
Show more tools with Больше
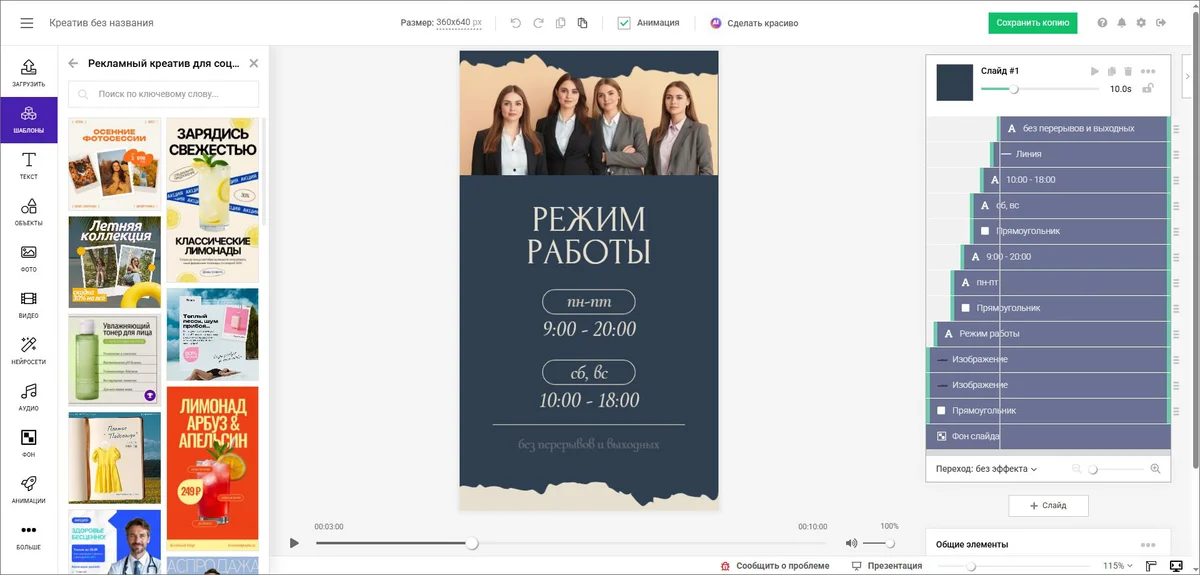(28, 536)
